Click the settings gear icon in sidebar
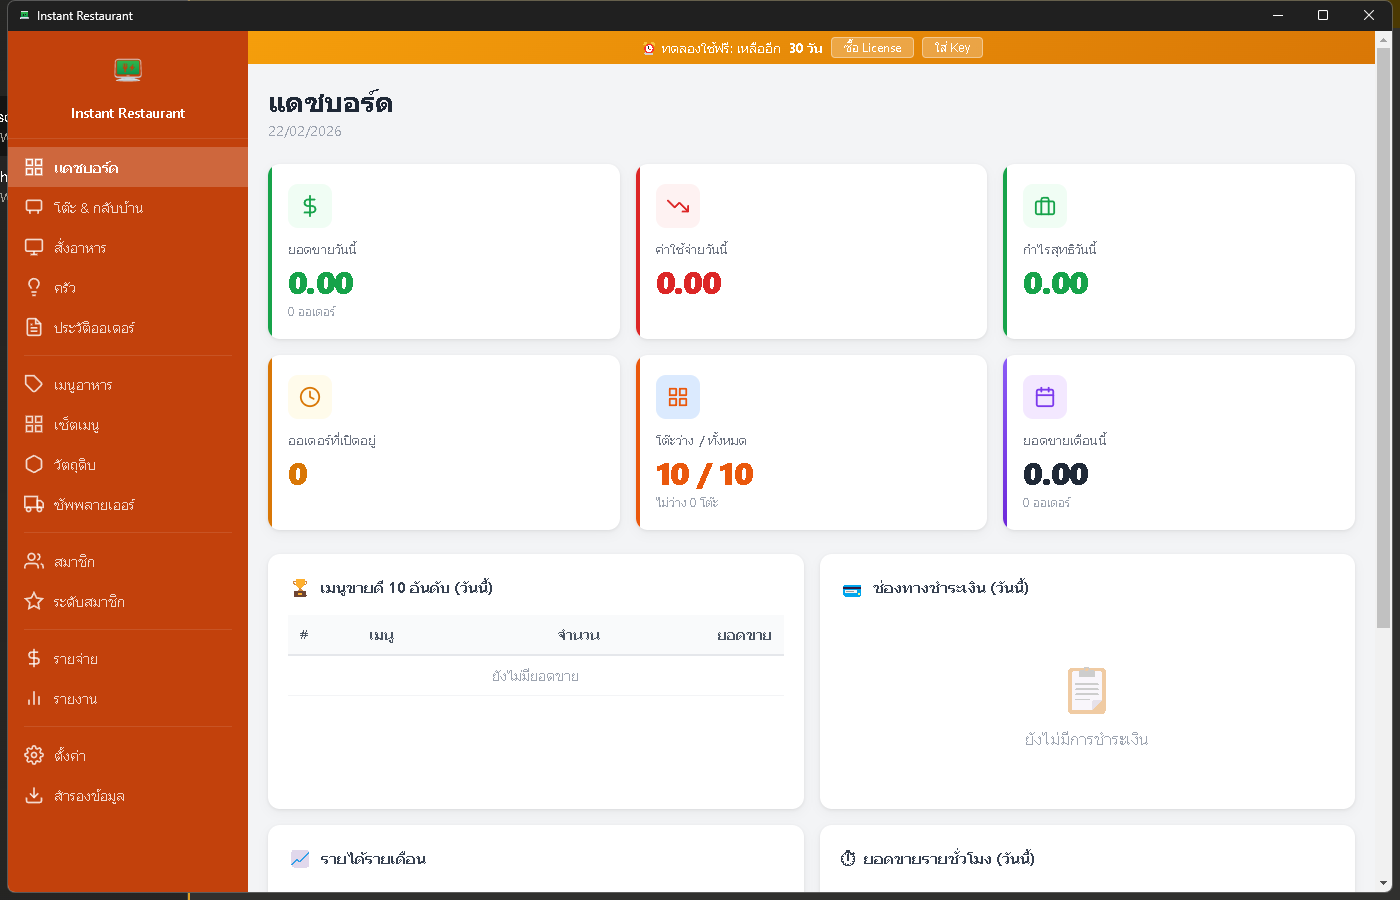Viewport: 1400px width, 900px height. (34, 756)
